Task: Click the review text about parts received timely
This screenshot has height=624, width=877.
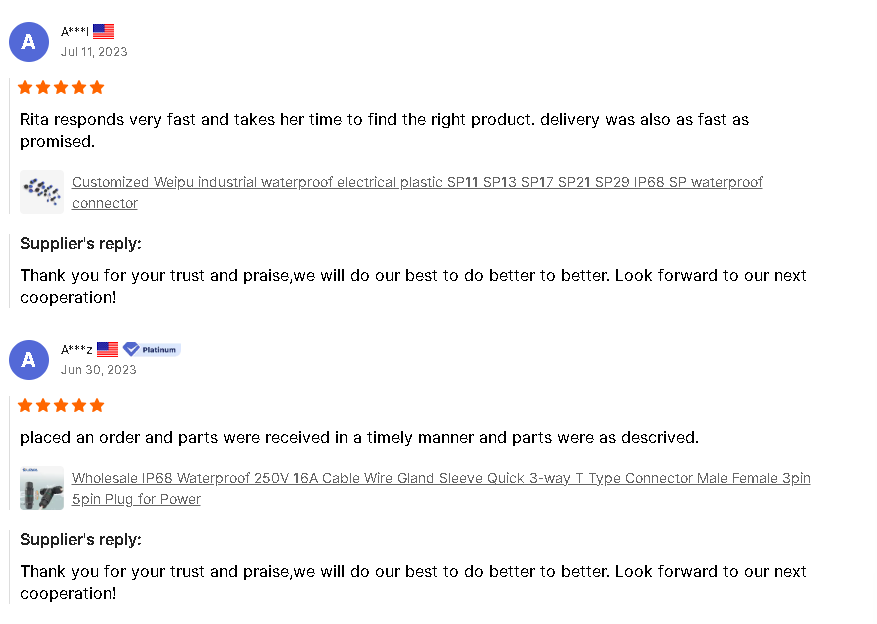Action: (359, 438)
